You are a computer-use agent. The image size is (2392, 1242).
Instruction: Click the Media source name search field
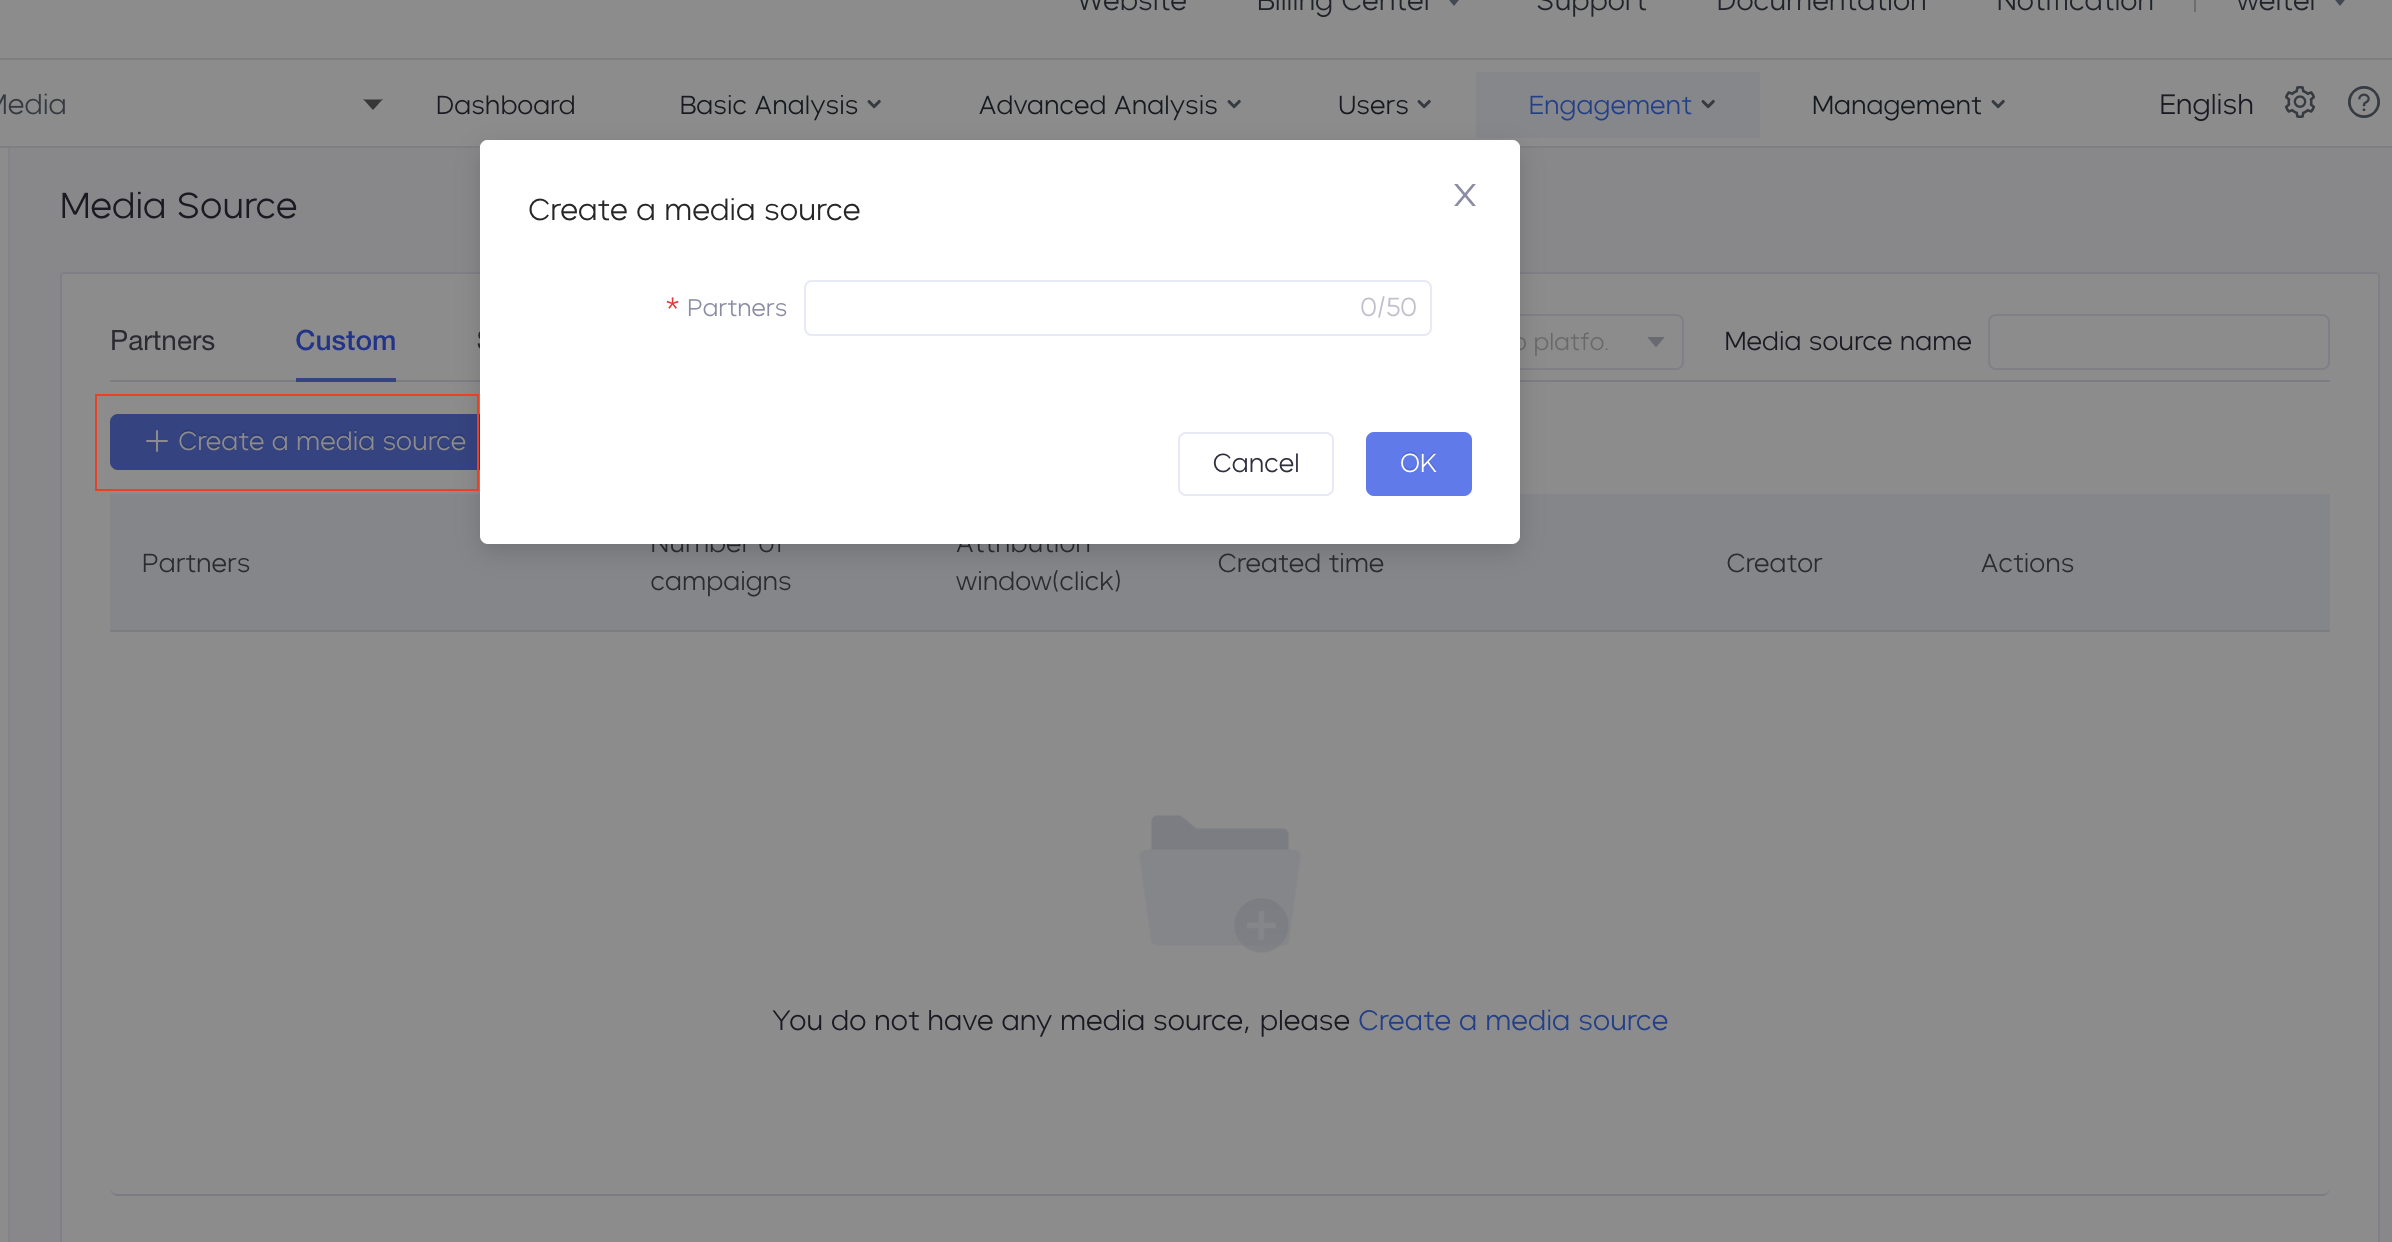2158,342
